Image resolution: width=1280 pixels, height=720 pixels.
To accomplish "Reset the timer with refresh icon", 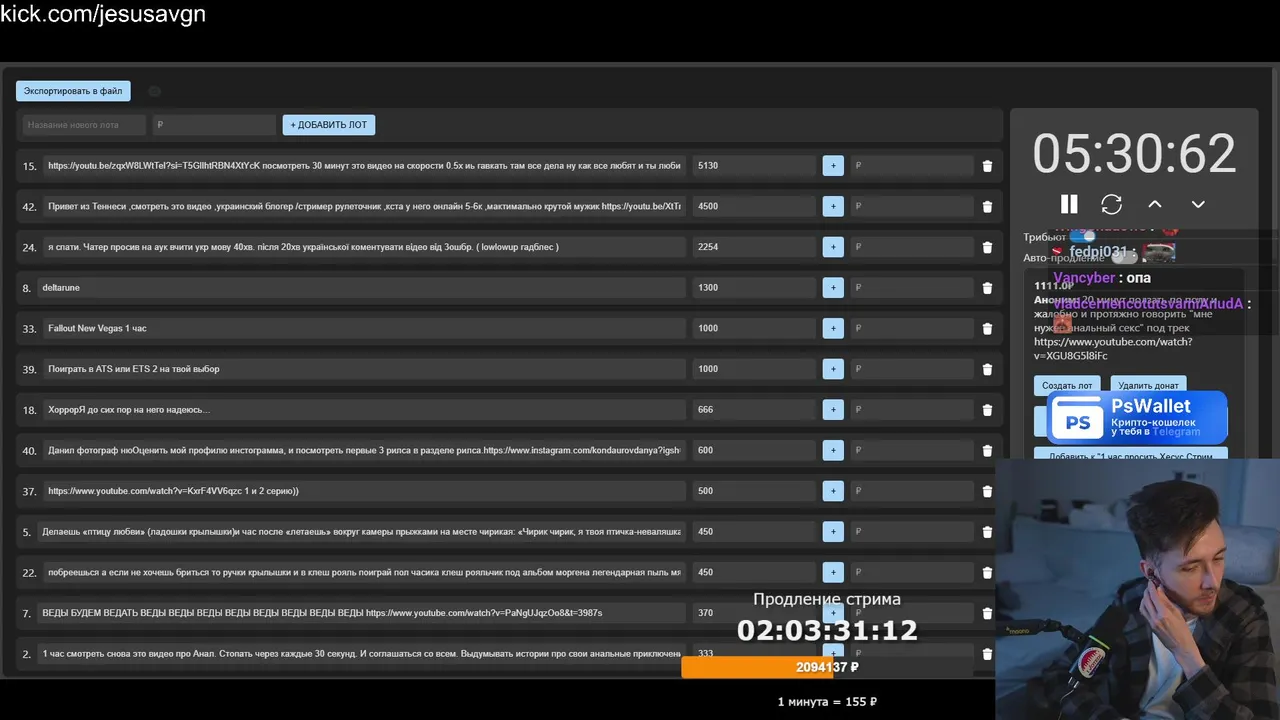I will (x=1111, y=204).
